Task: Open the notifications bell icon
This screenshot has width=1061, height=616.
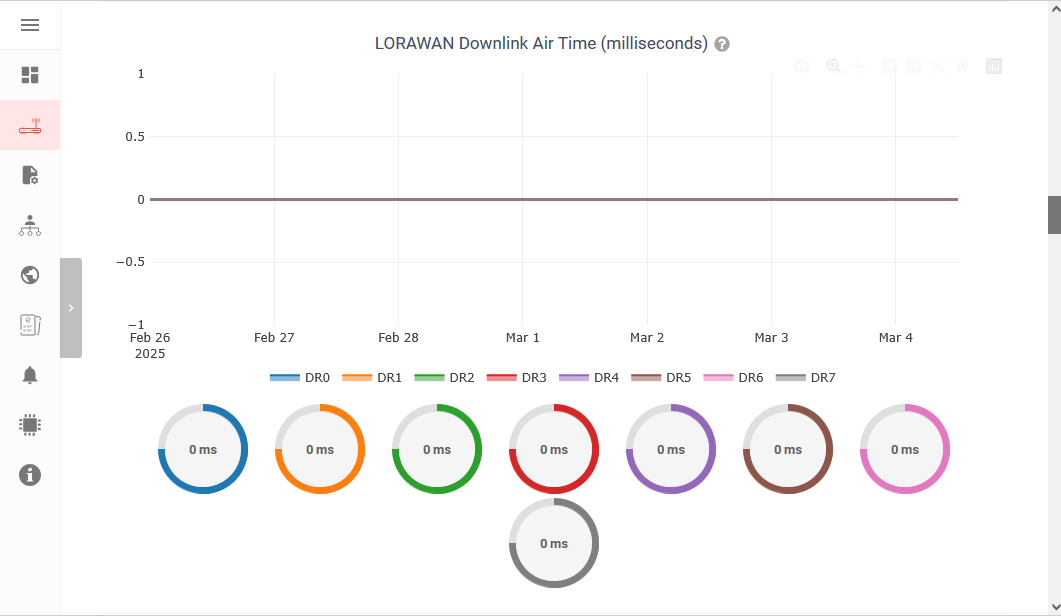Action: coord(30,375)
